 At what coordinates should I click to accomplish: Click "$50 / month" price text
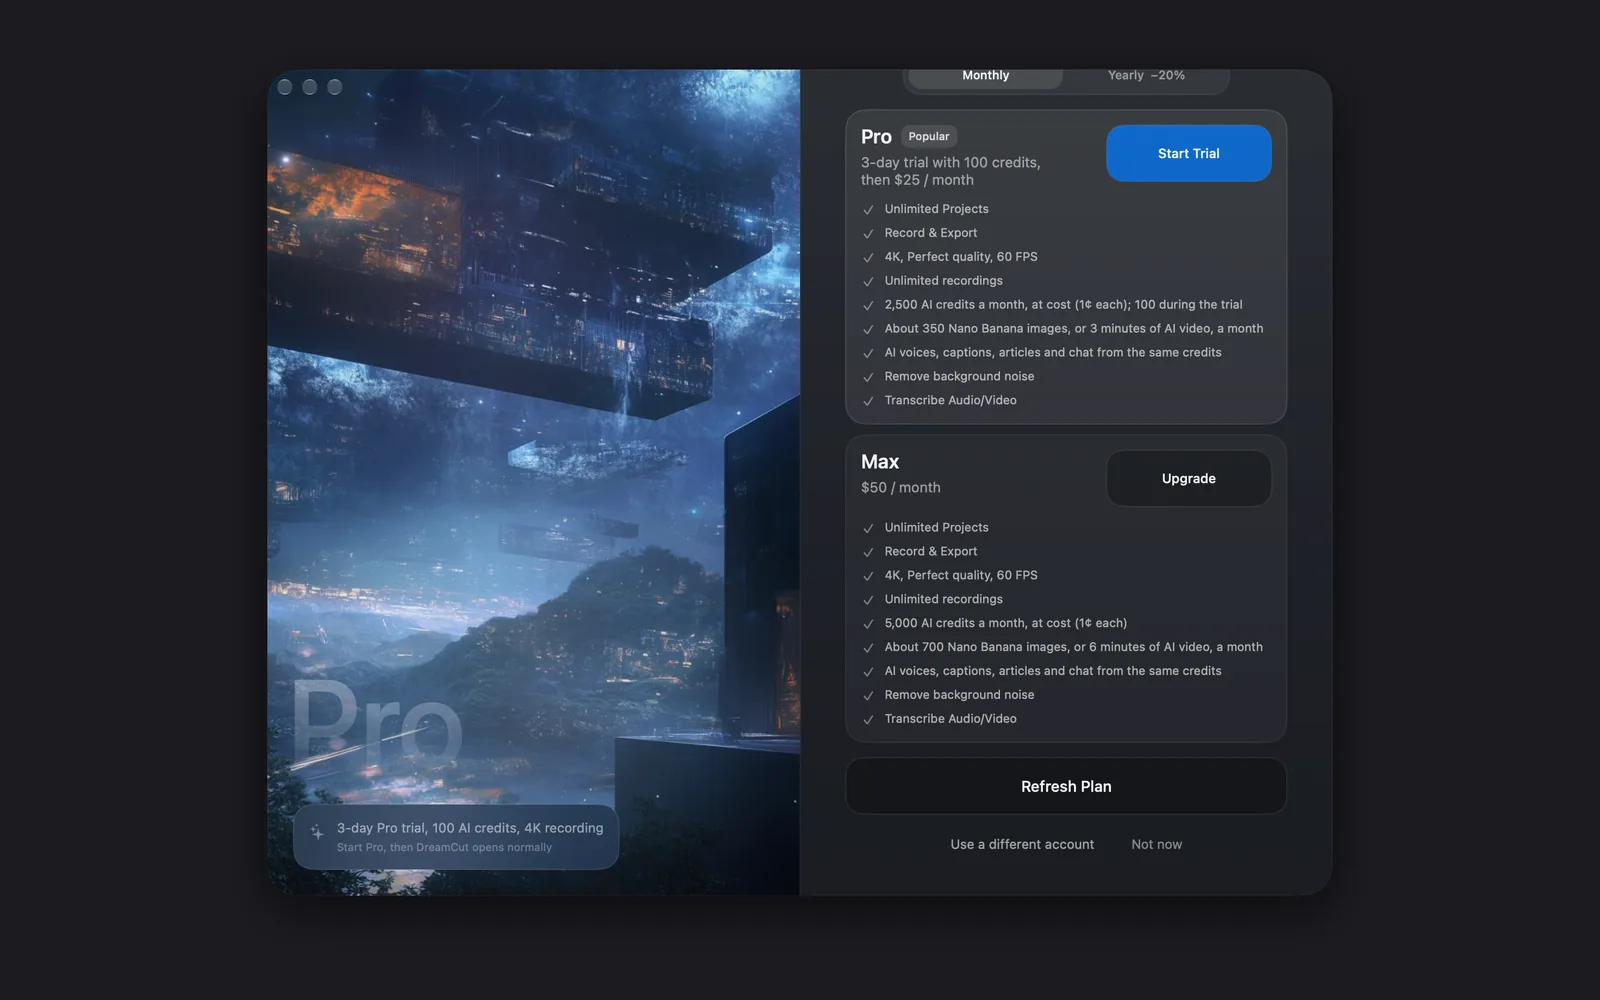[x=901, y=487]
